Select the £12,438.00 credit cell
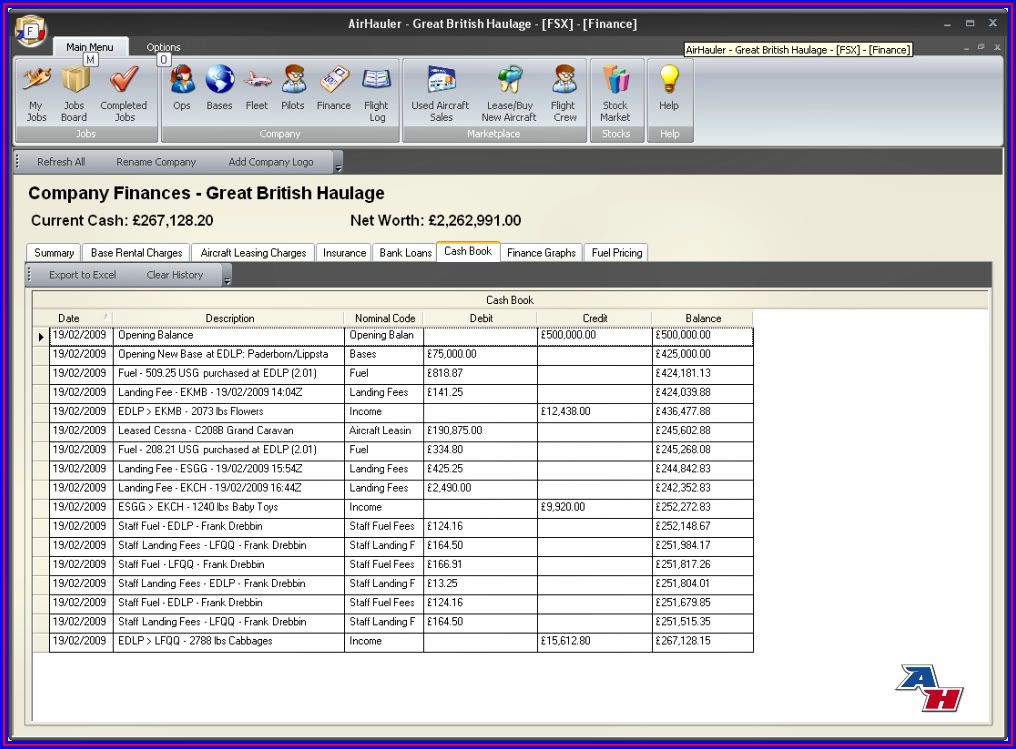The width and height of the screenshot is (1016, 749). 595,411
